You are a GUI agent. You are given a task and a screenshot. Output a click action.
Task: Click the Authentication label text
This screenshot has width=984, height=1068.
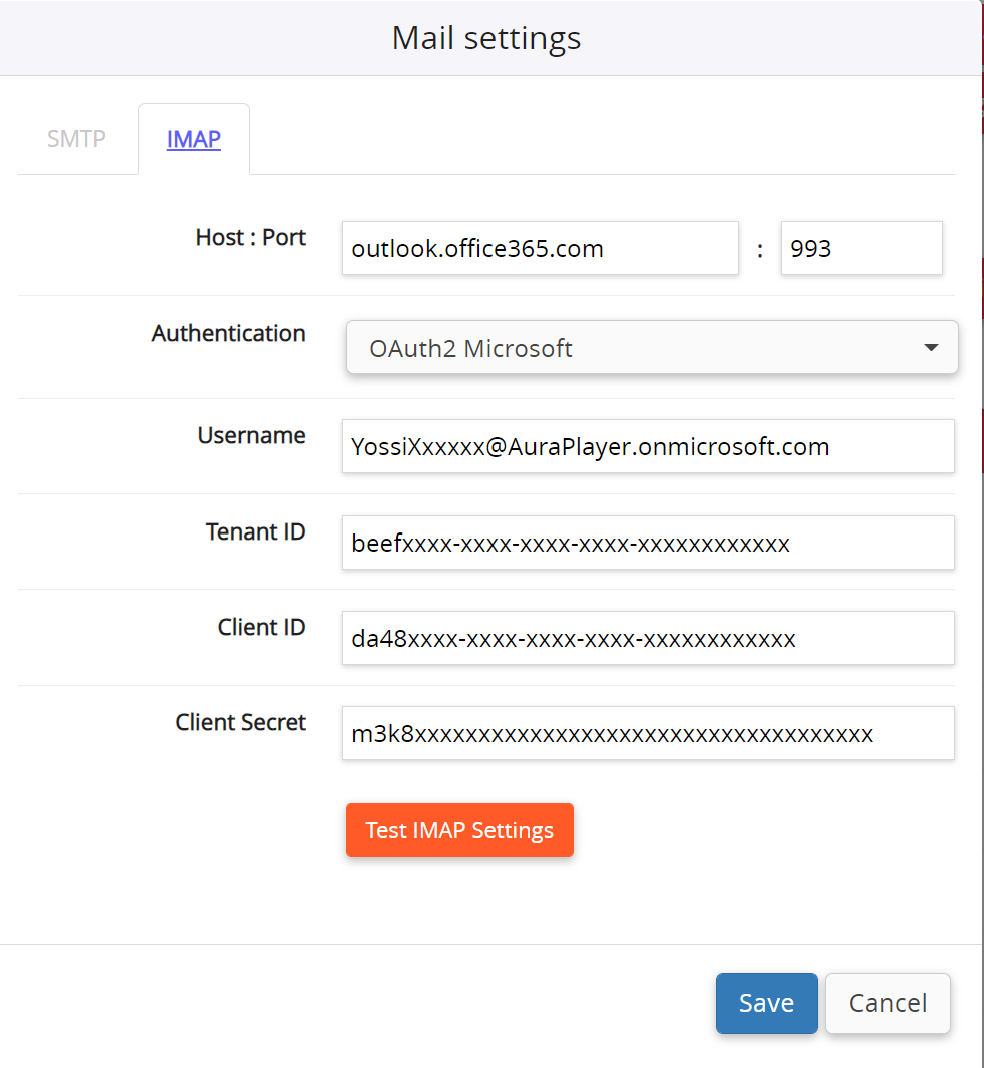click(228, 333)
